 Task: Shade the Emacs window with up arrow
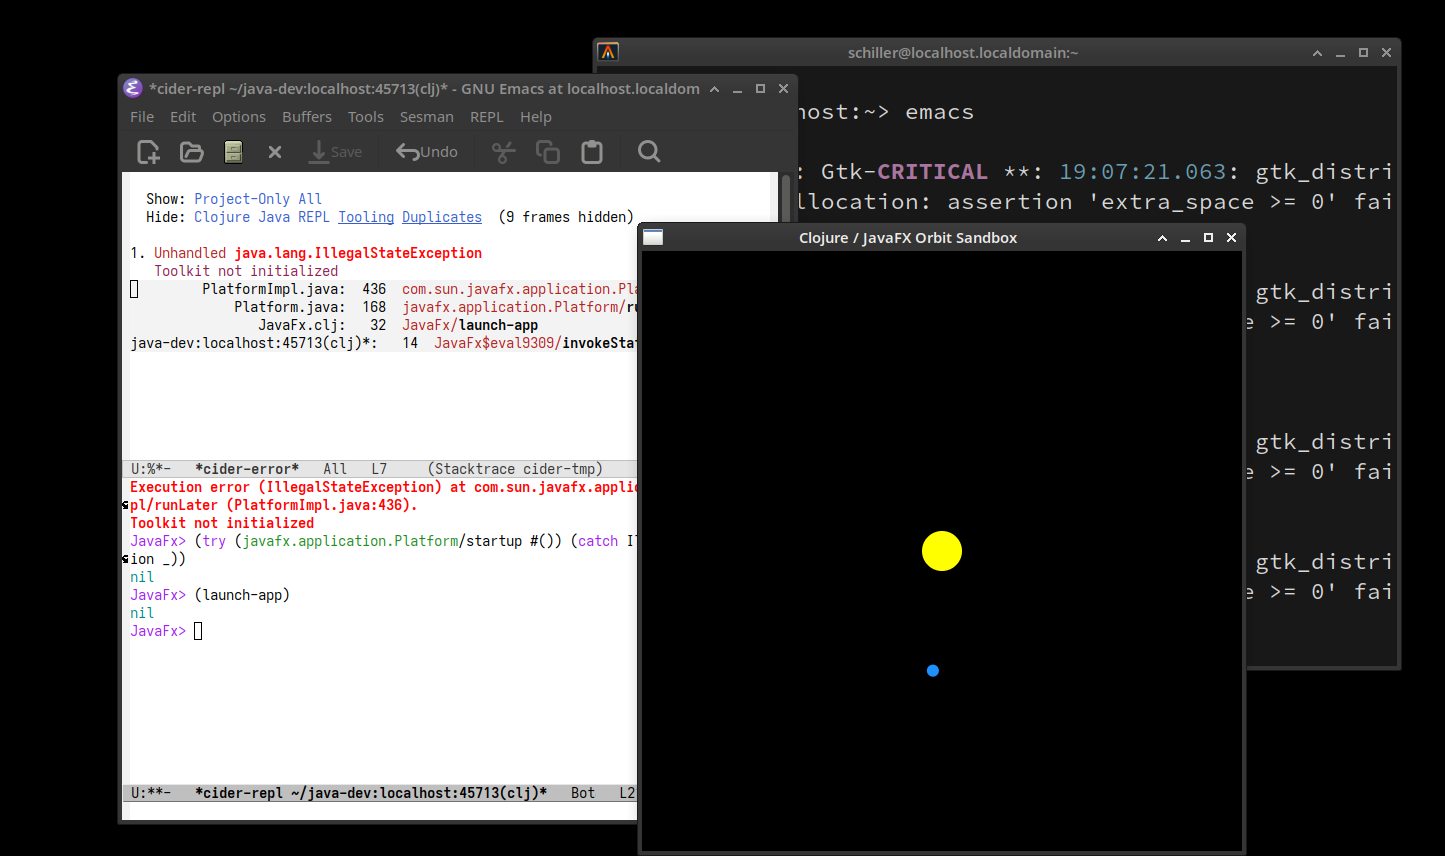coord(714,89)
